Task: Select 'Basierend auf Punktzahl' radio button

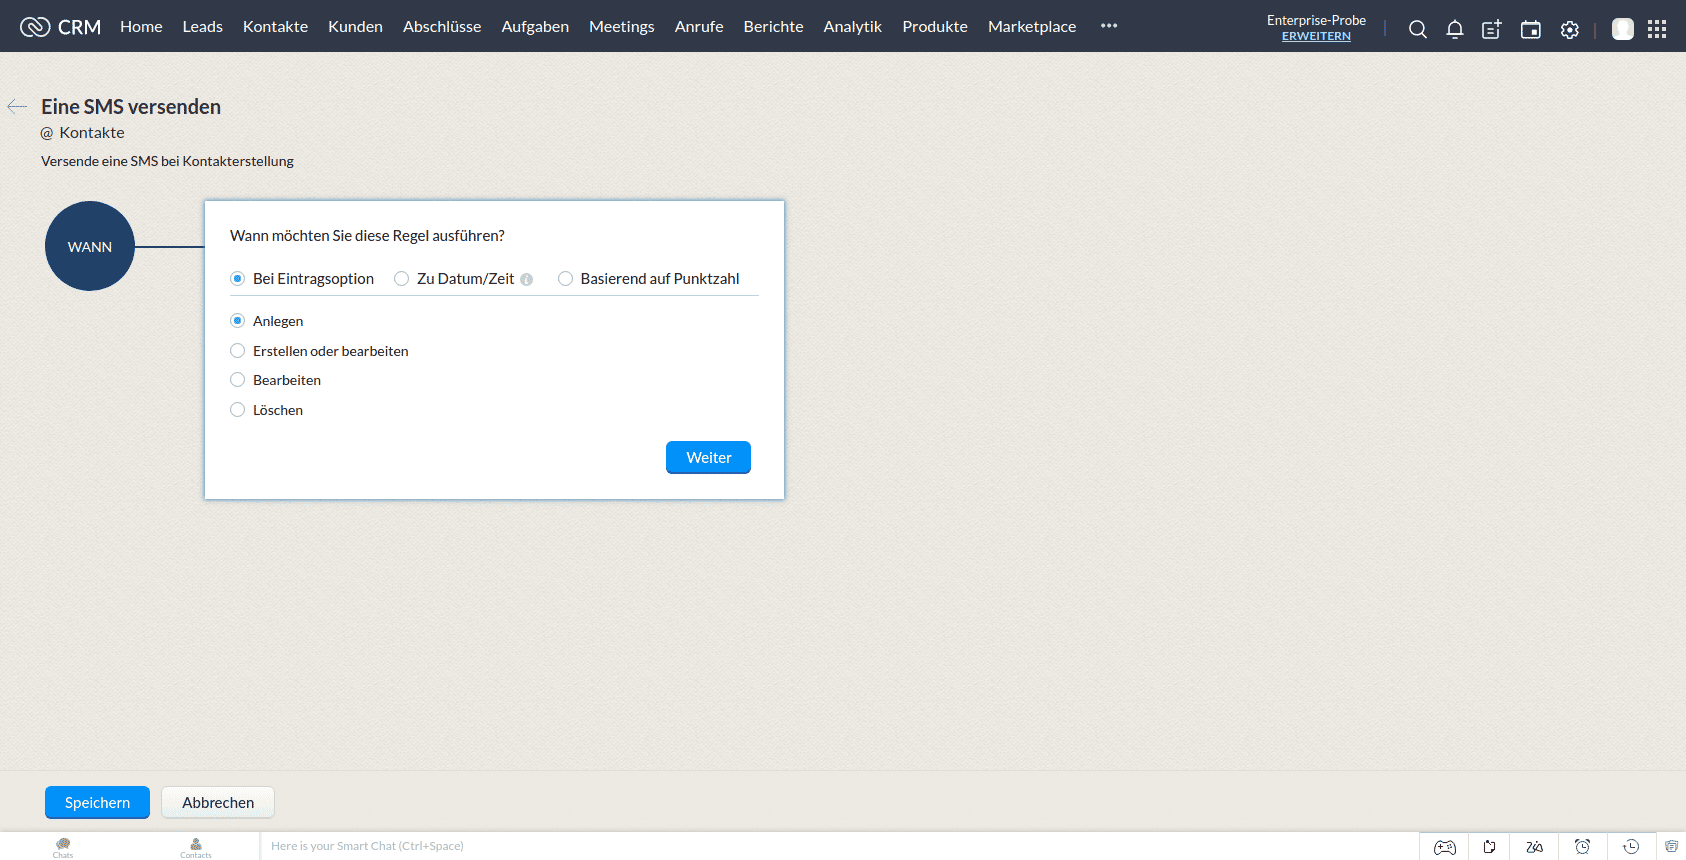Action: pyautogui.click(x=566, y=279)
